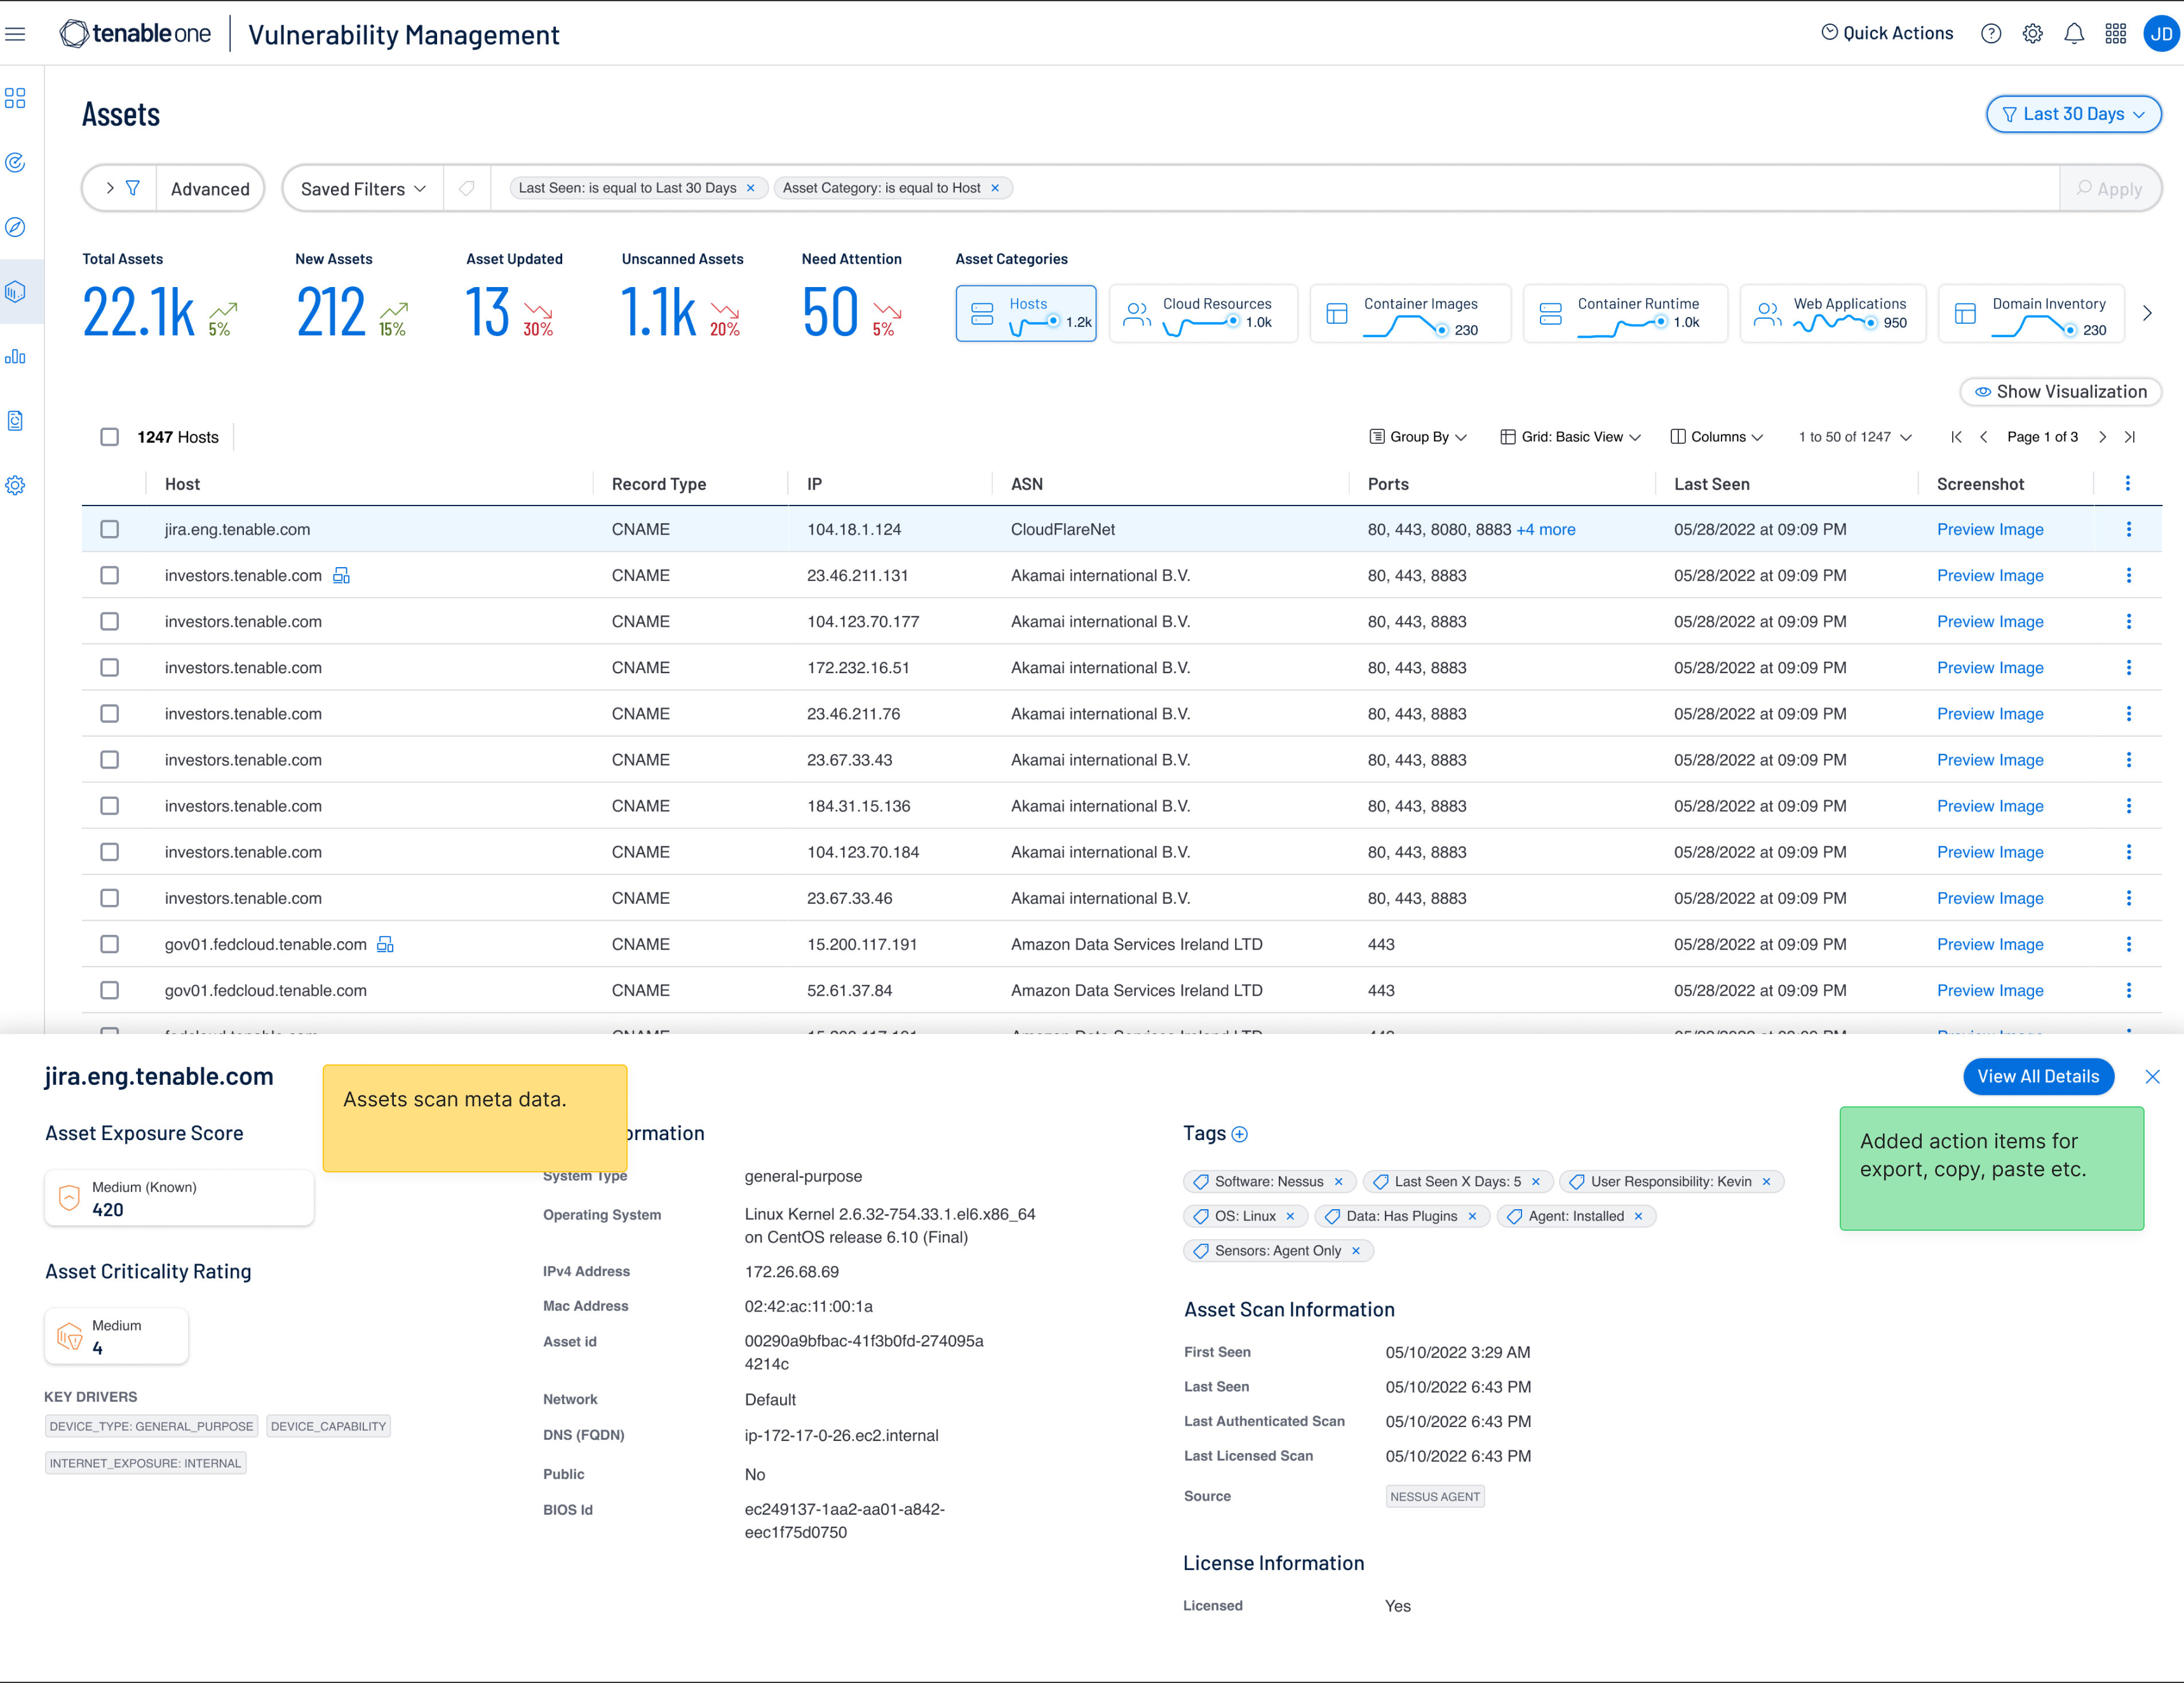Check the jira.eng.tenable.com row checkbox
The width and height of the screenshot is (2184, 1683).
click(x=110, y=529)
